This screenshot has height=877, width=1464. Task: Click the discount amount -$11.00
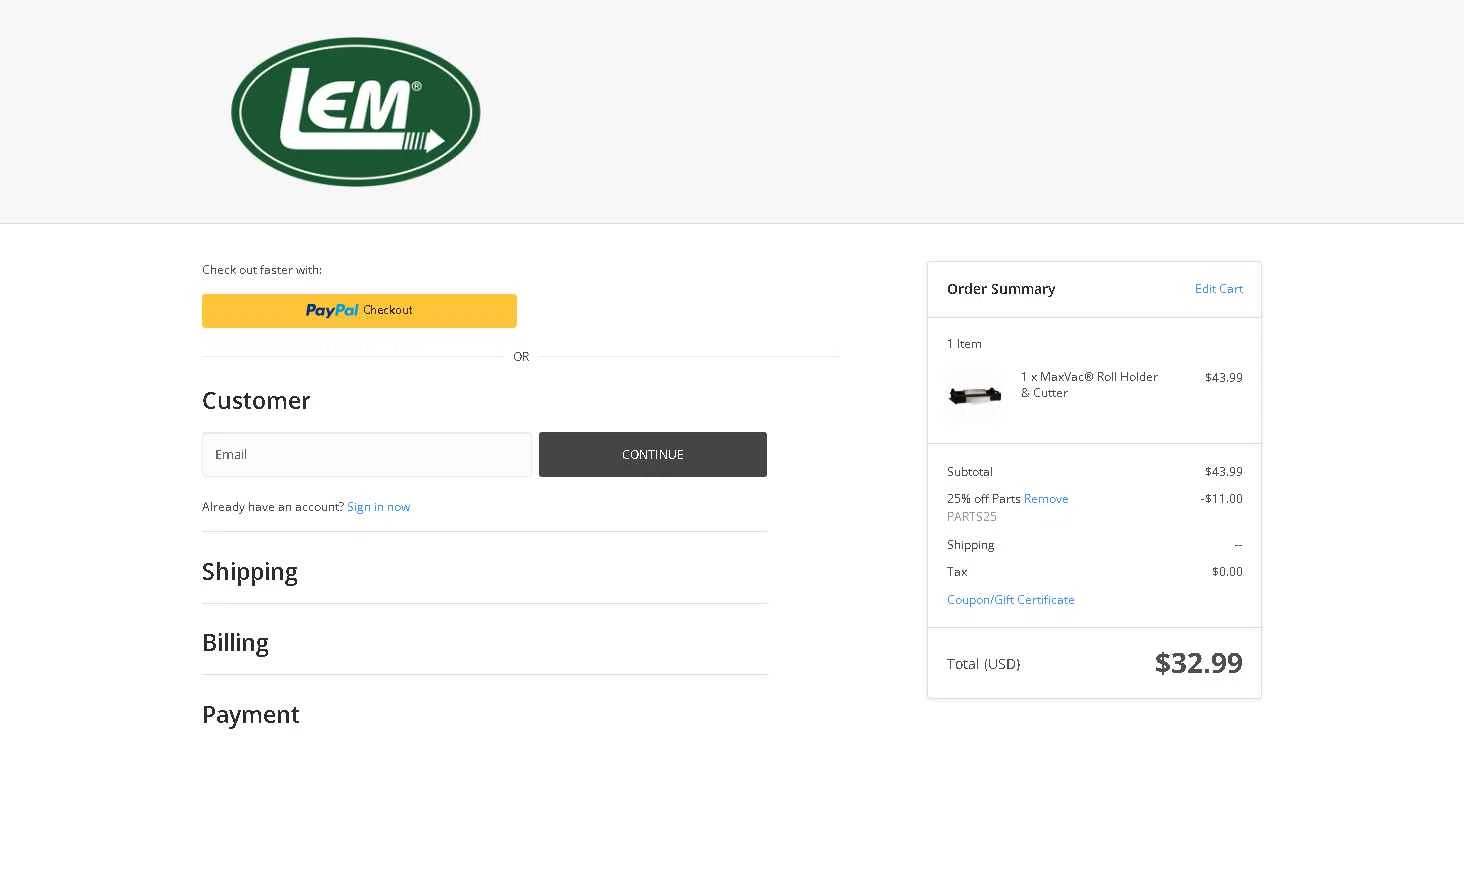pyautogui.click(x=1221, y=499)
